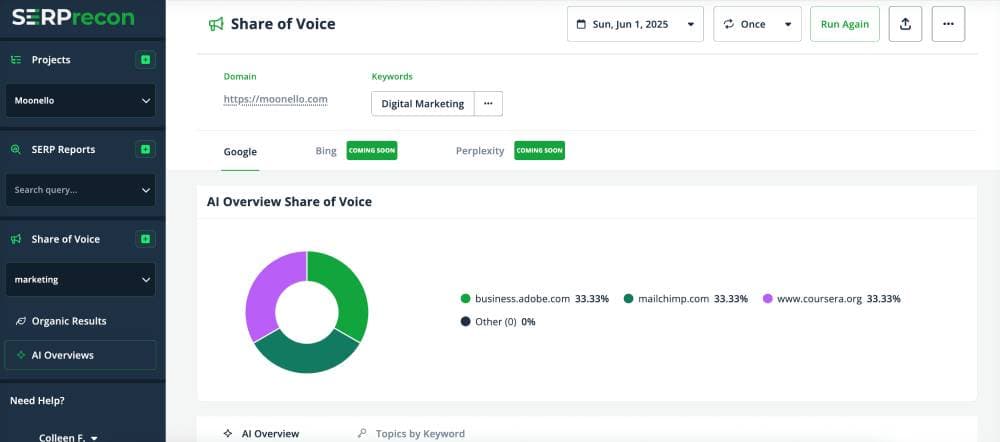Open the date picker showing Sun, Jun 1, 2025
The image size is (1000, 442).
[x=635, y=24]
